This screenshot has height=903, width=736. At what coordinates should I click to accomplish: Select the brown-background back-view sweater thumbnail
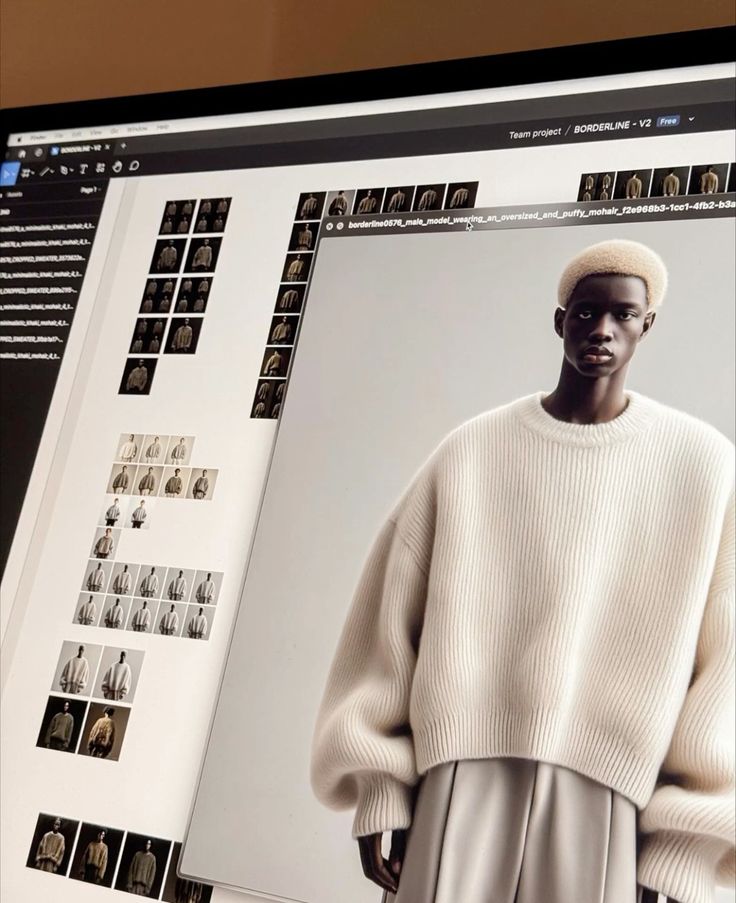tap(104, 731)
